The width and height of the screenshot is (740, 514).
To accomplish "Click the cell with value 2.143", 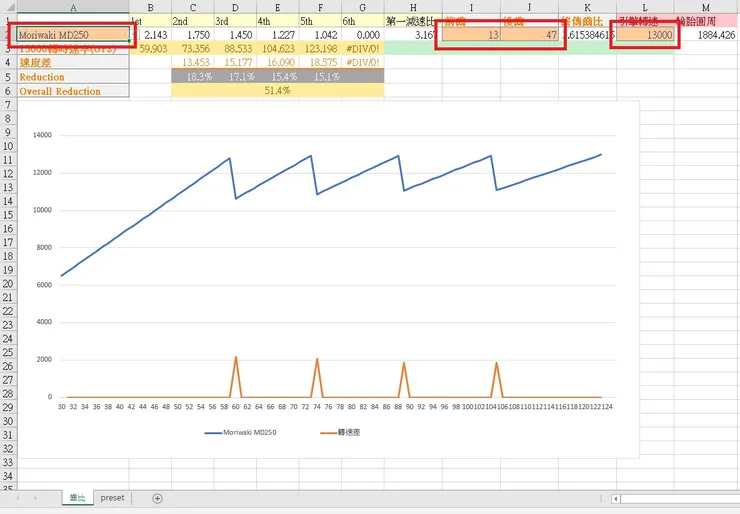I will [x=151, y=35].
